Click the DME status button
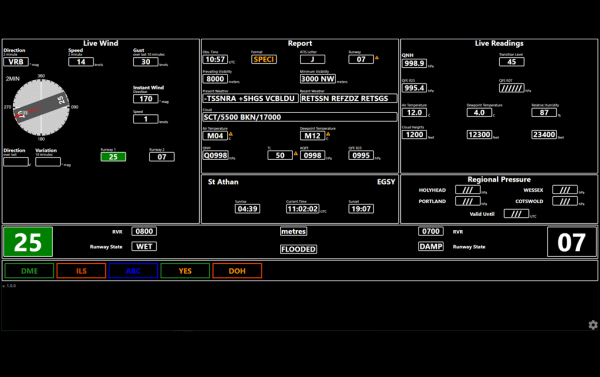 [29, 271]
